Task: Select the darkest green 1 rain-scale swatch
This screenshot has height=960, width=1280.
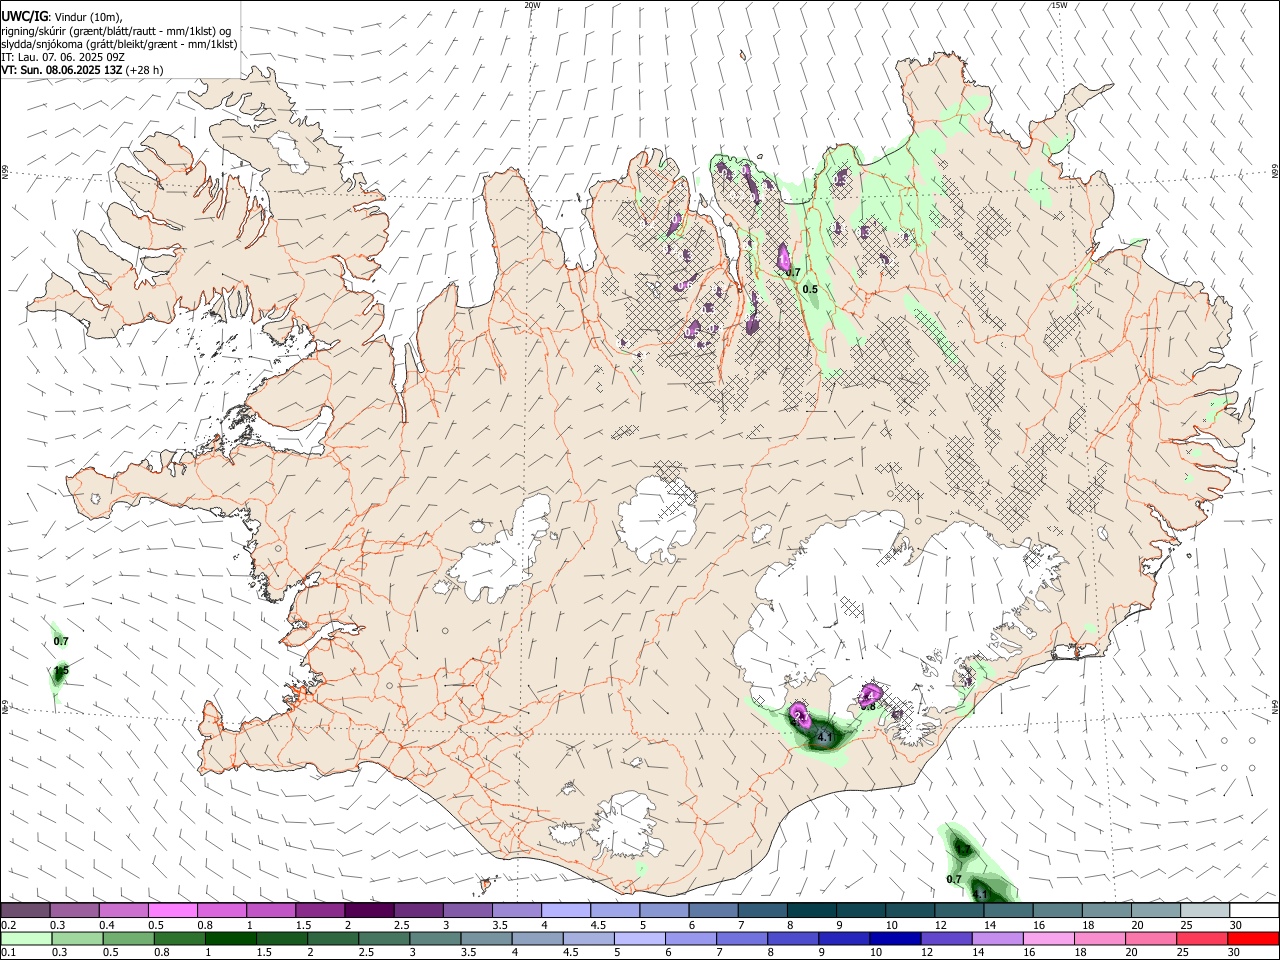Action: (x=228, y=939)
